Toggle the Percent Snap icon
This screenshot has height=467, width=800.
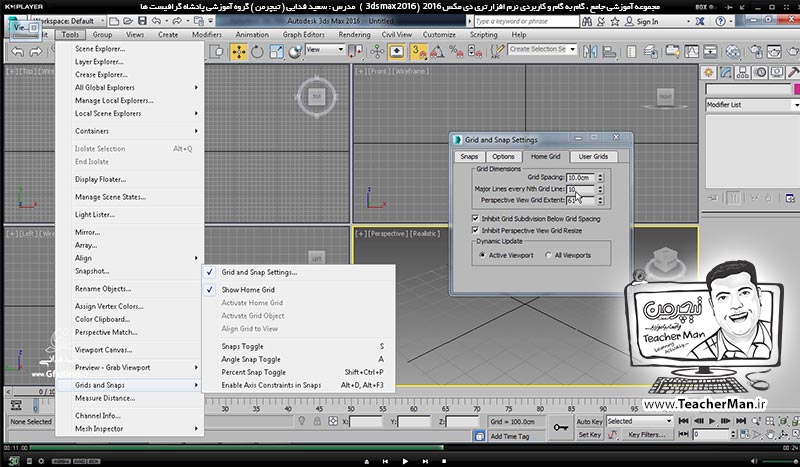coord(456,52)
